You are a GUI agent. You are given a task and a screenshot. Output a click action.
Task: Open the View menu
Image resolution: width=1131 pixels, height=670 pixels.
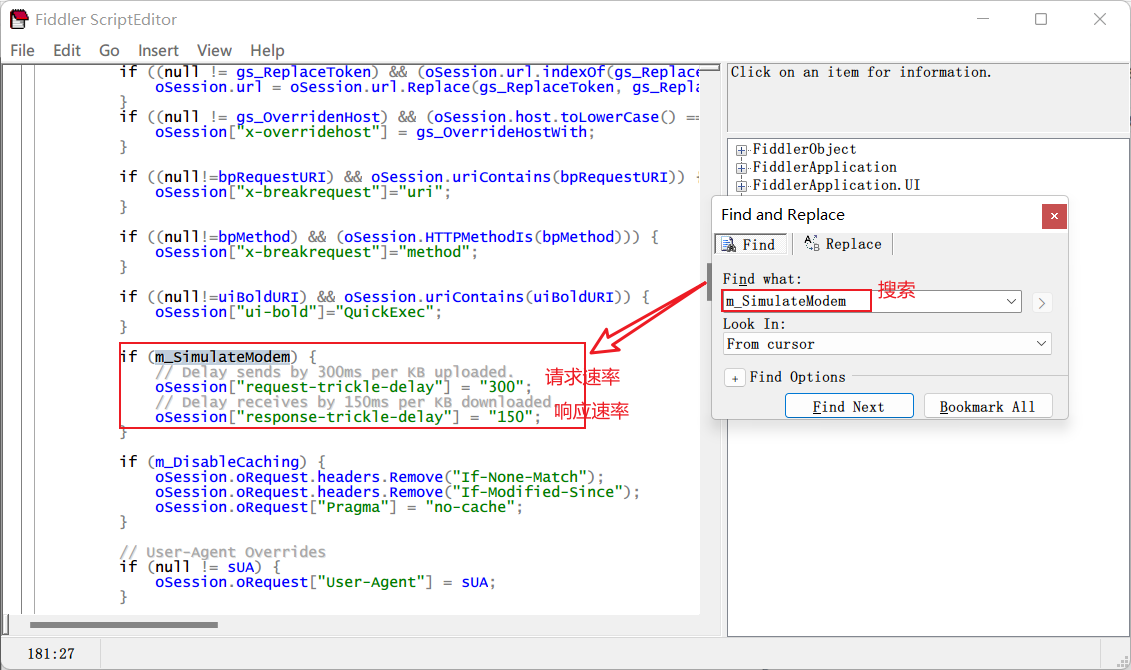[x=214, y=50]
